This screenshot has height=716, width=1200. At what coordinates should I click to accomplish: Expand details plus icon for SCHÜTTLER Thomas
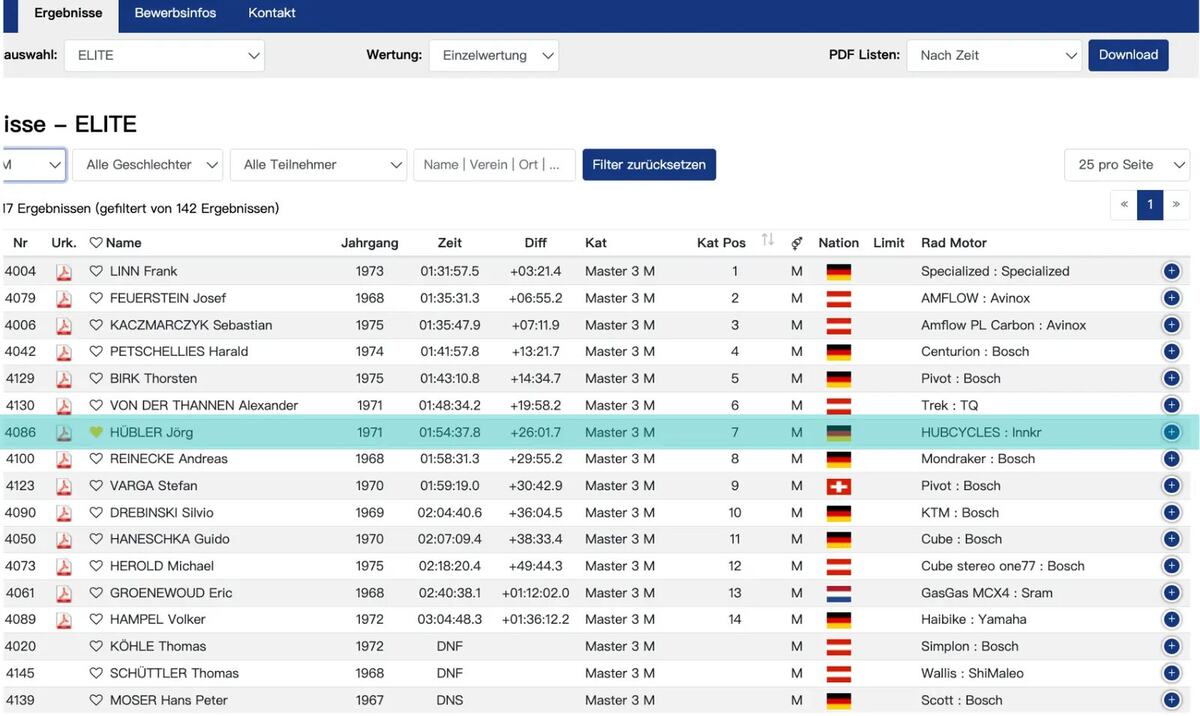pos(1171,673)
